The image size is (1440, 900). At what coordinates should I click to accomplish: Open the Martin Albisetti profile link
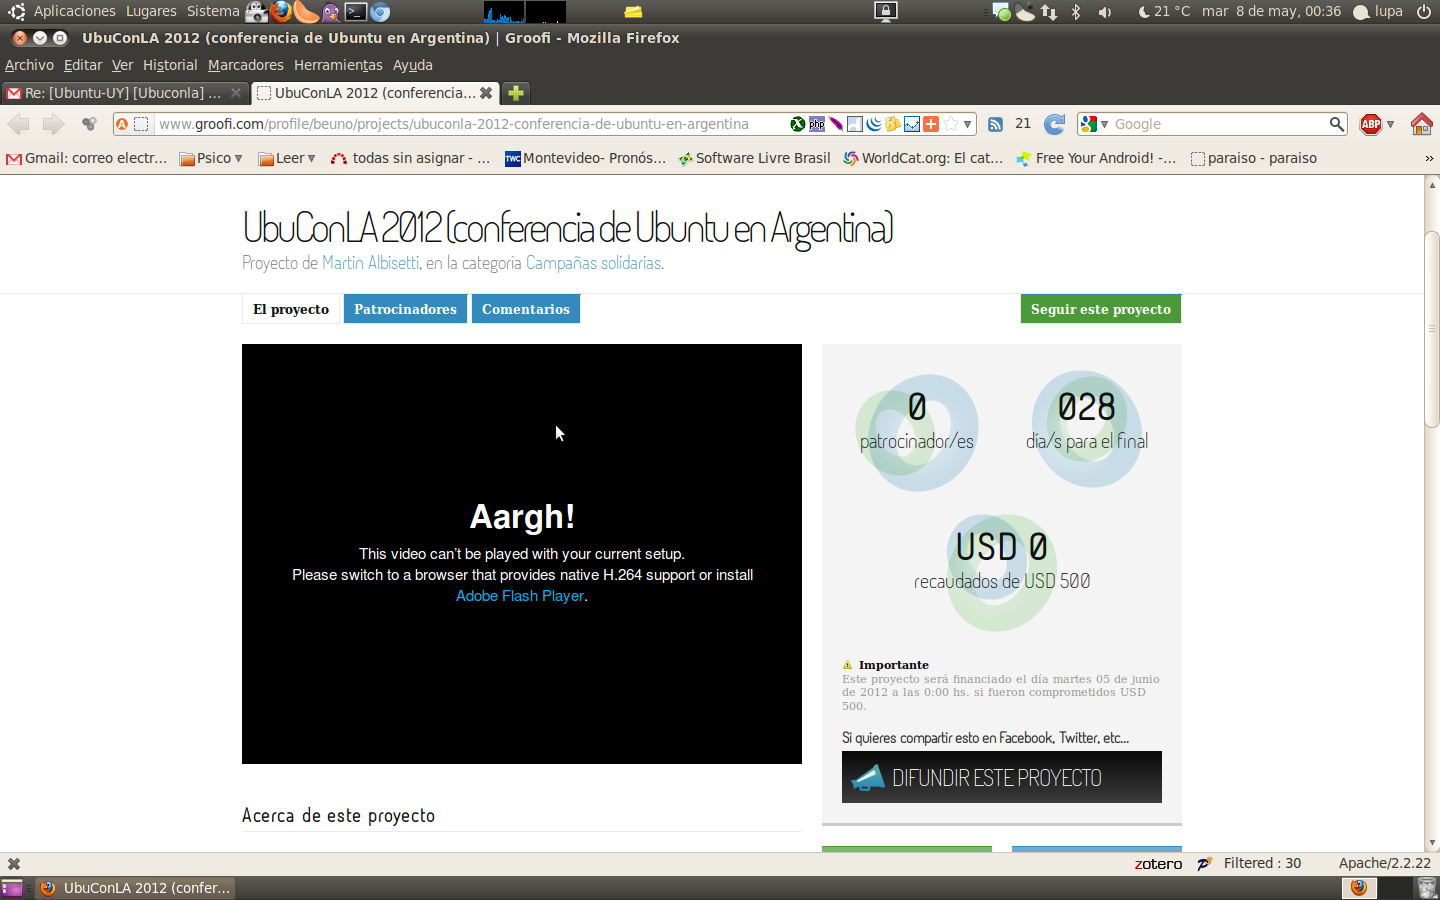370,263
